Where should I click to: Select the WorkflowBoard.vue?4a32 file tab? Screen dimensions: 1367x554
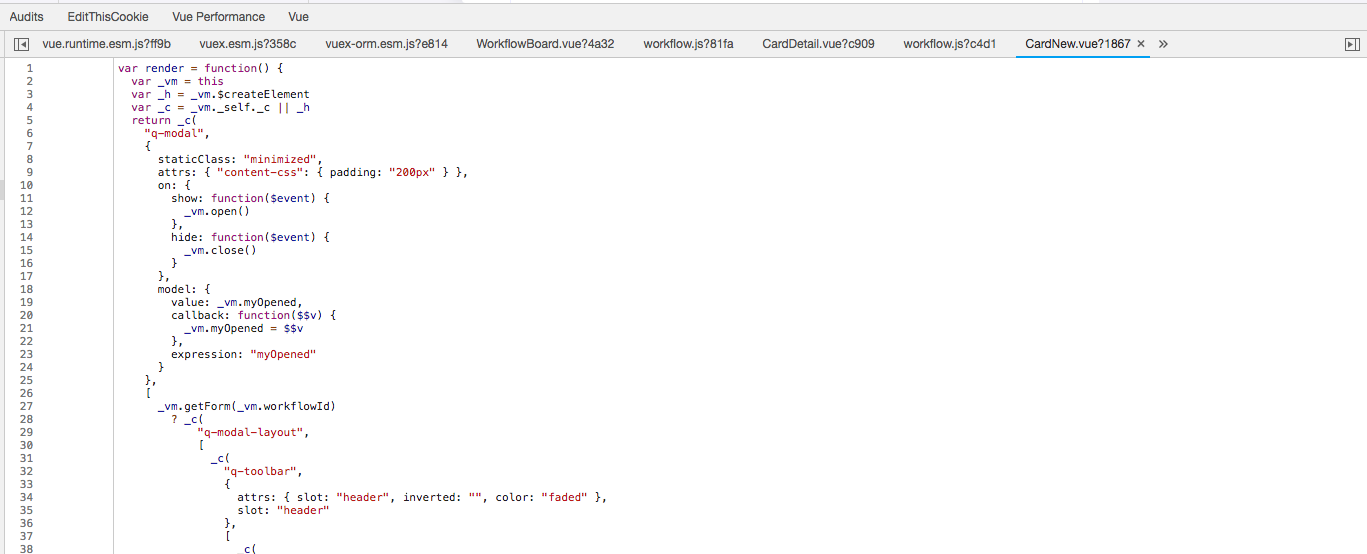tap(545, 44)
